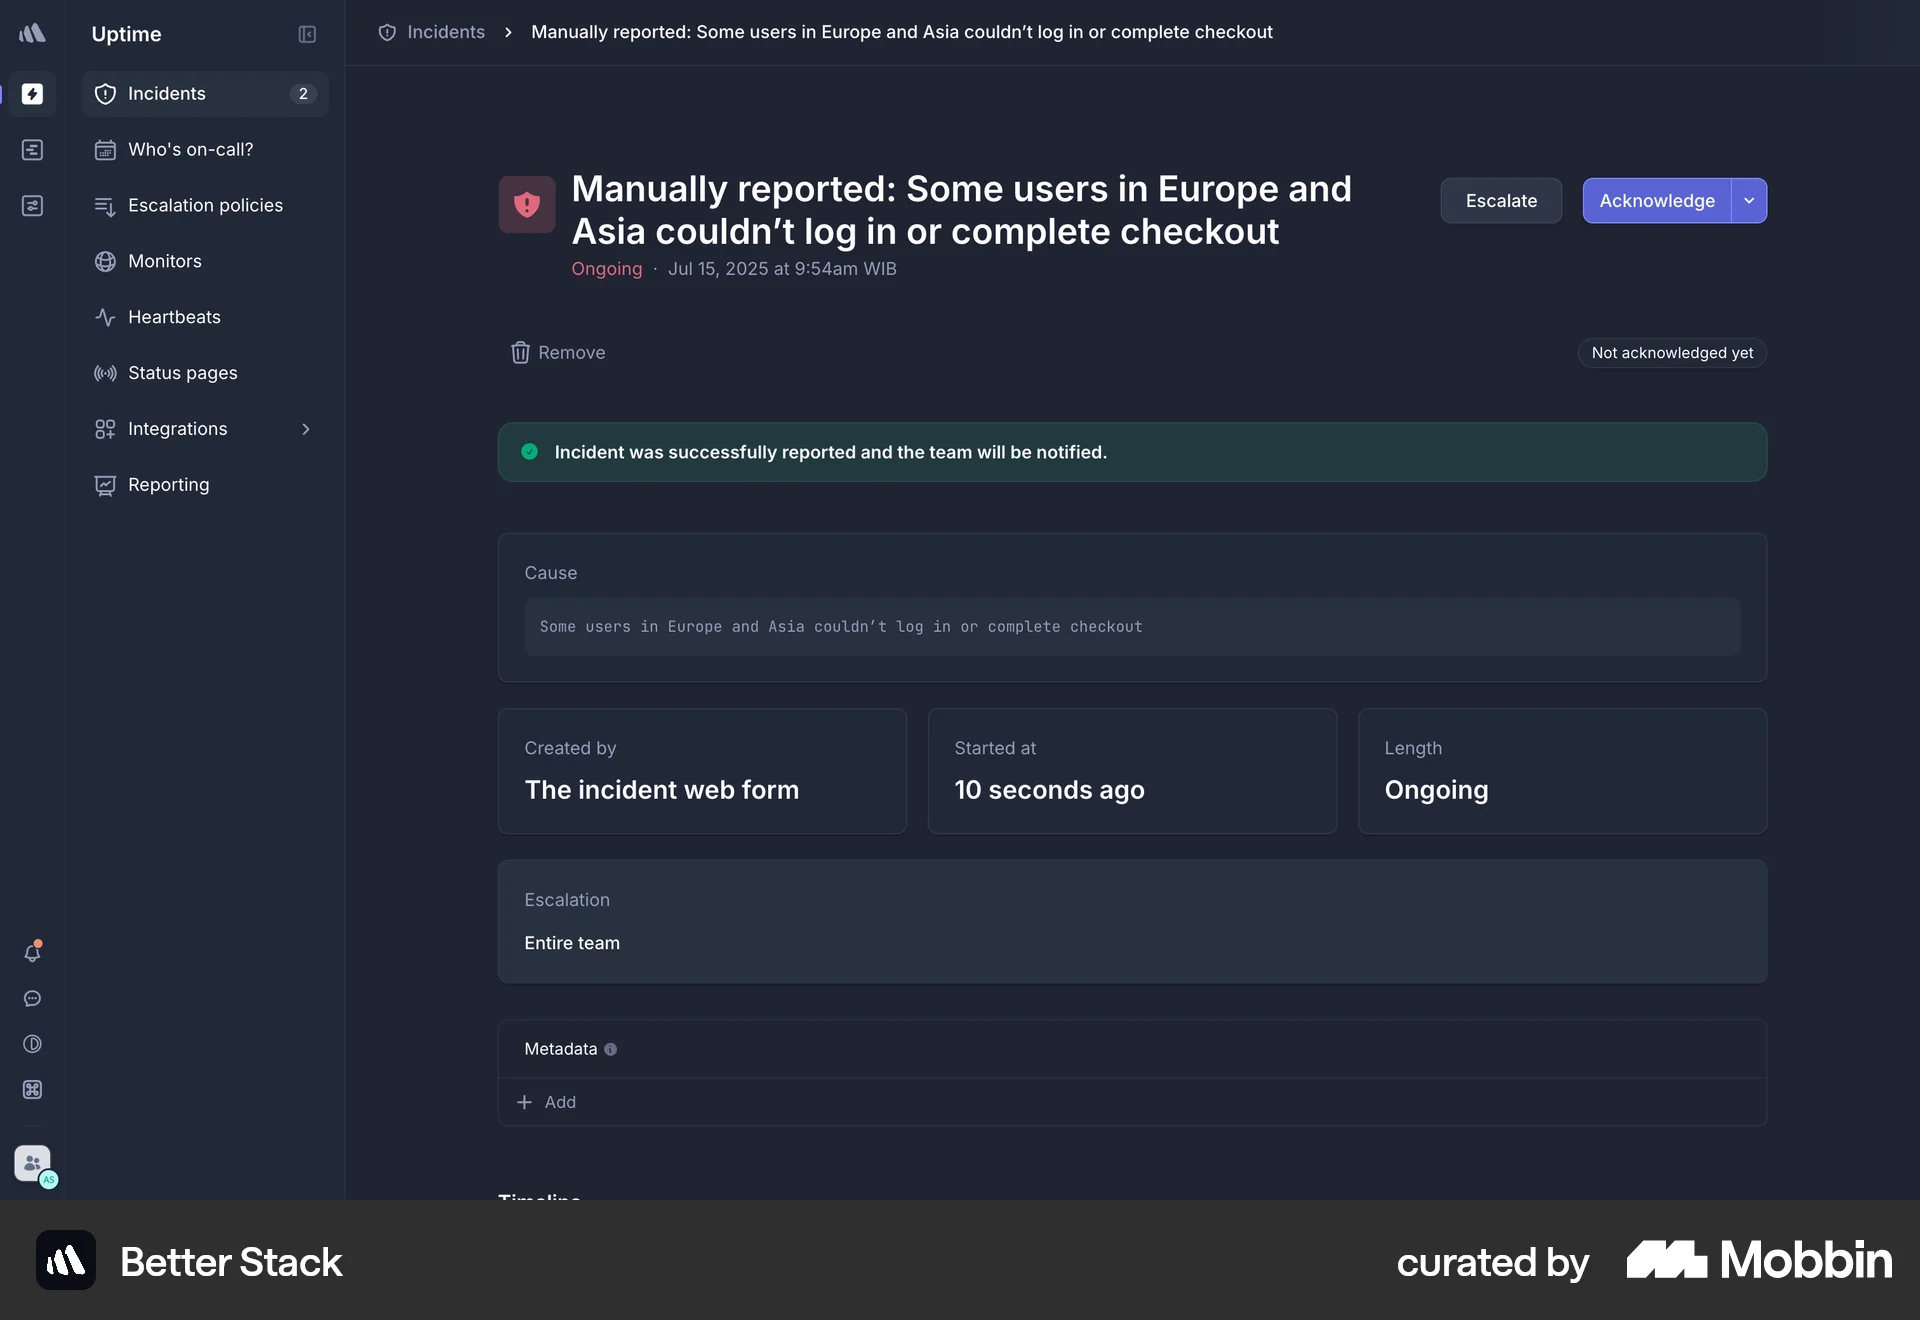This screenshot has width=1920, height=1320.
Task: Click the Better Stack logo top left
Action: pos(33,33)
